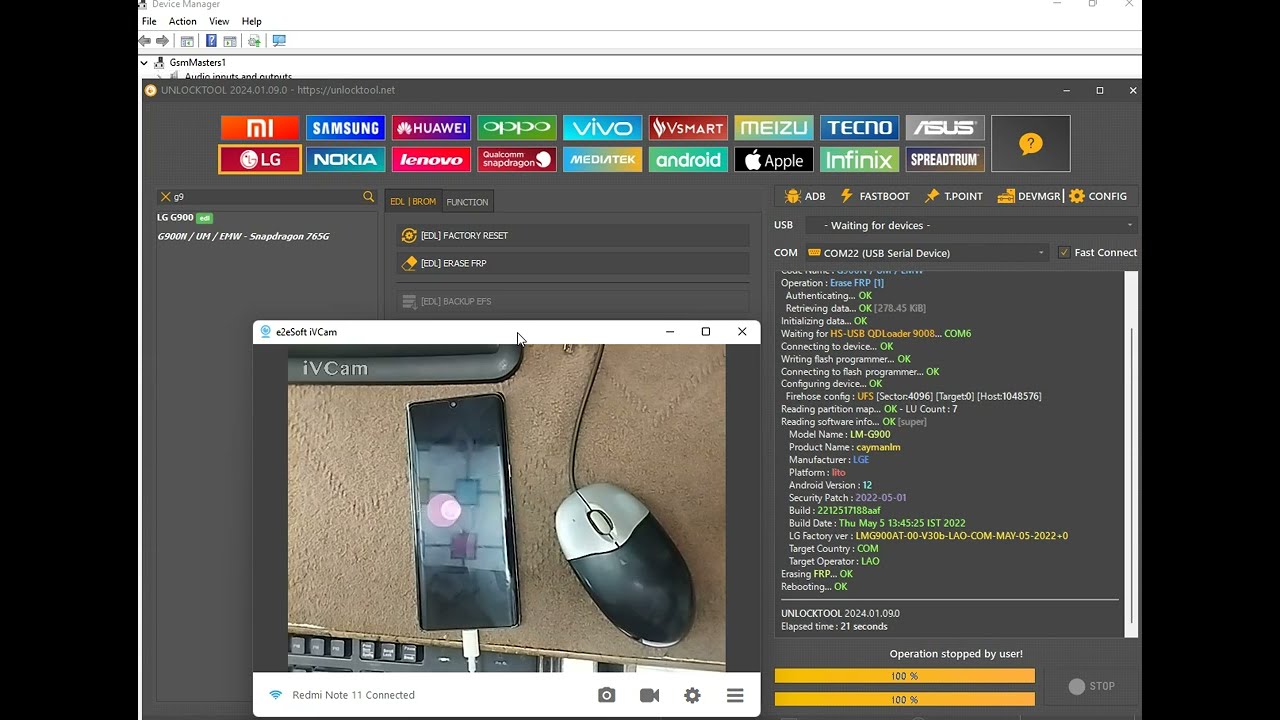Click the ADB button
Screen dimensions: 1280x720
[x=806, y=196]
